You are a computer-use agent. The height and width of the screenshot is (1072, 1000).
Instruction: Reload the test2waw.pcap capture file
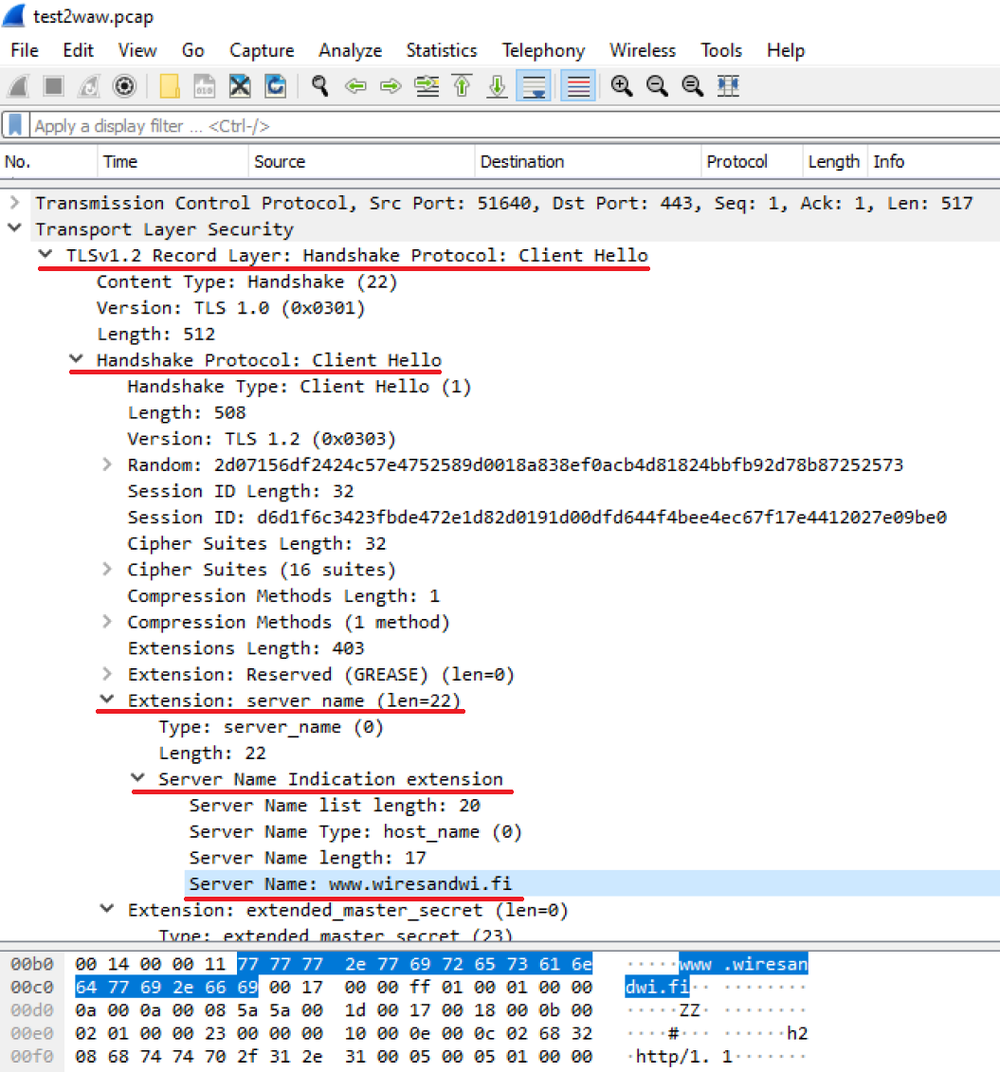tap(275, 86)
